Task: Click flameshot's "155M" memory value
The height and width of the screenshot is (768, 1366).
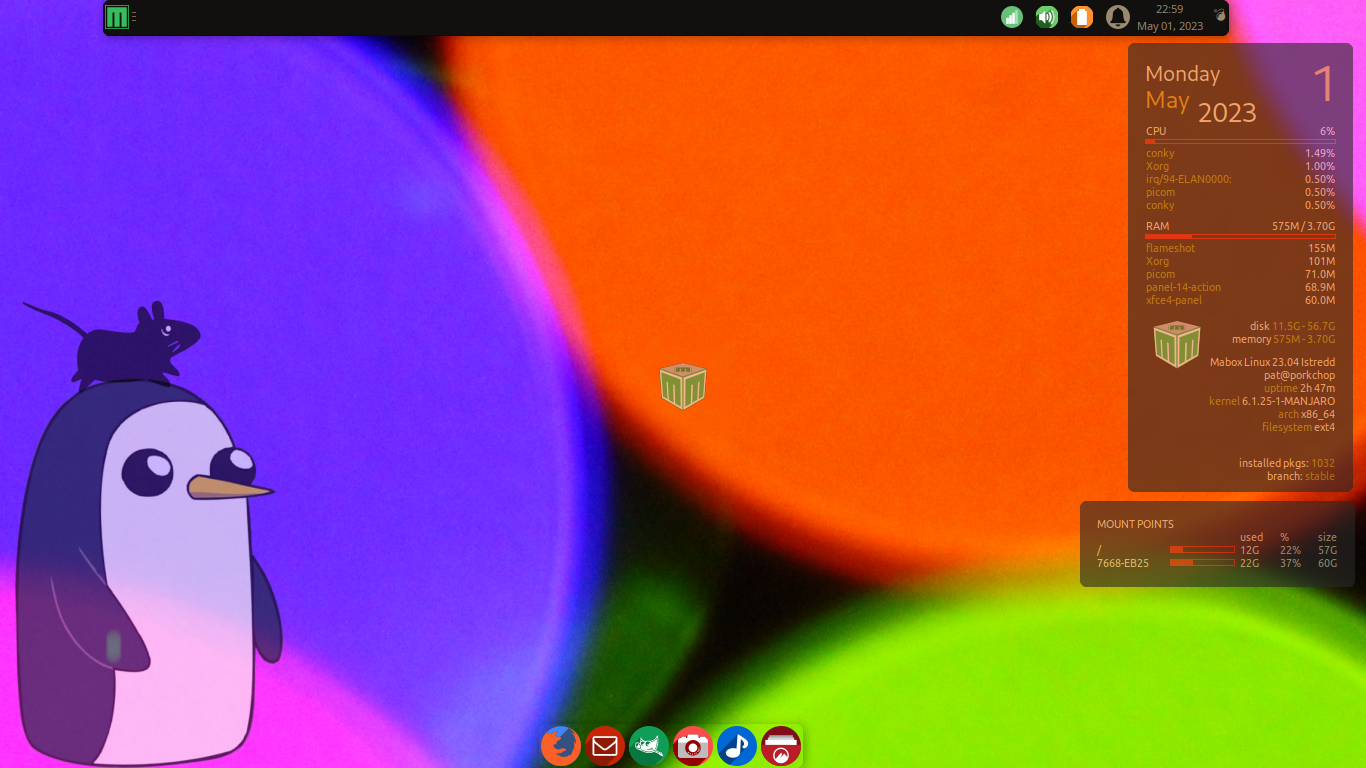Action: [x=1321, y=248]
